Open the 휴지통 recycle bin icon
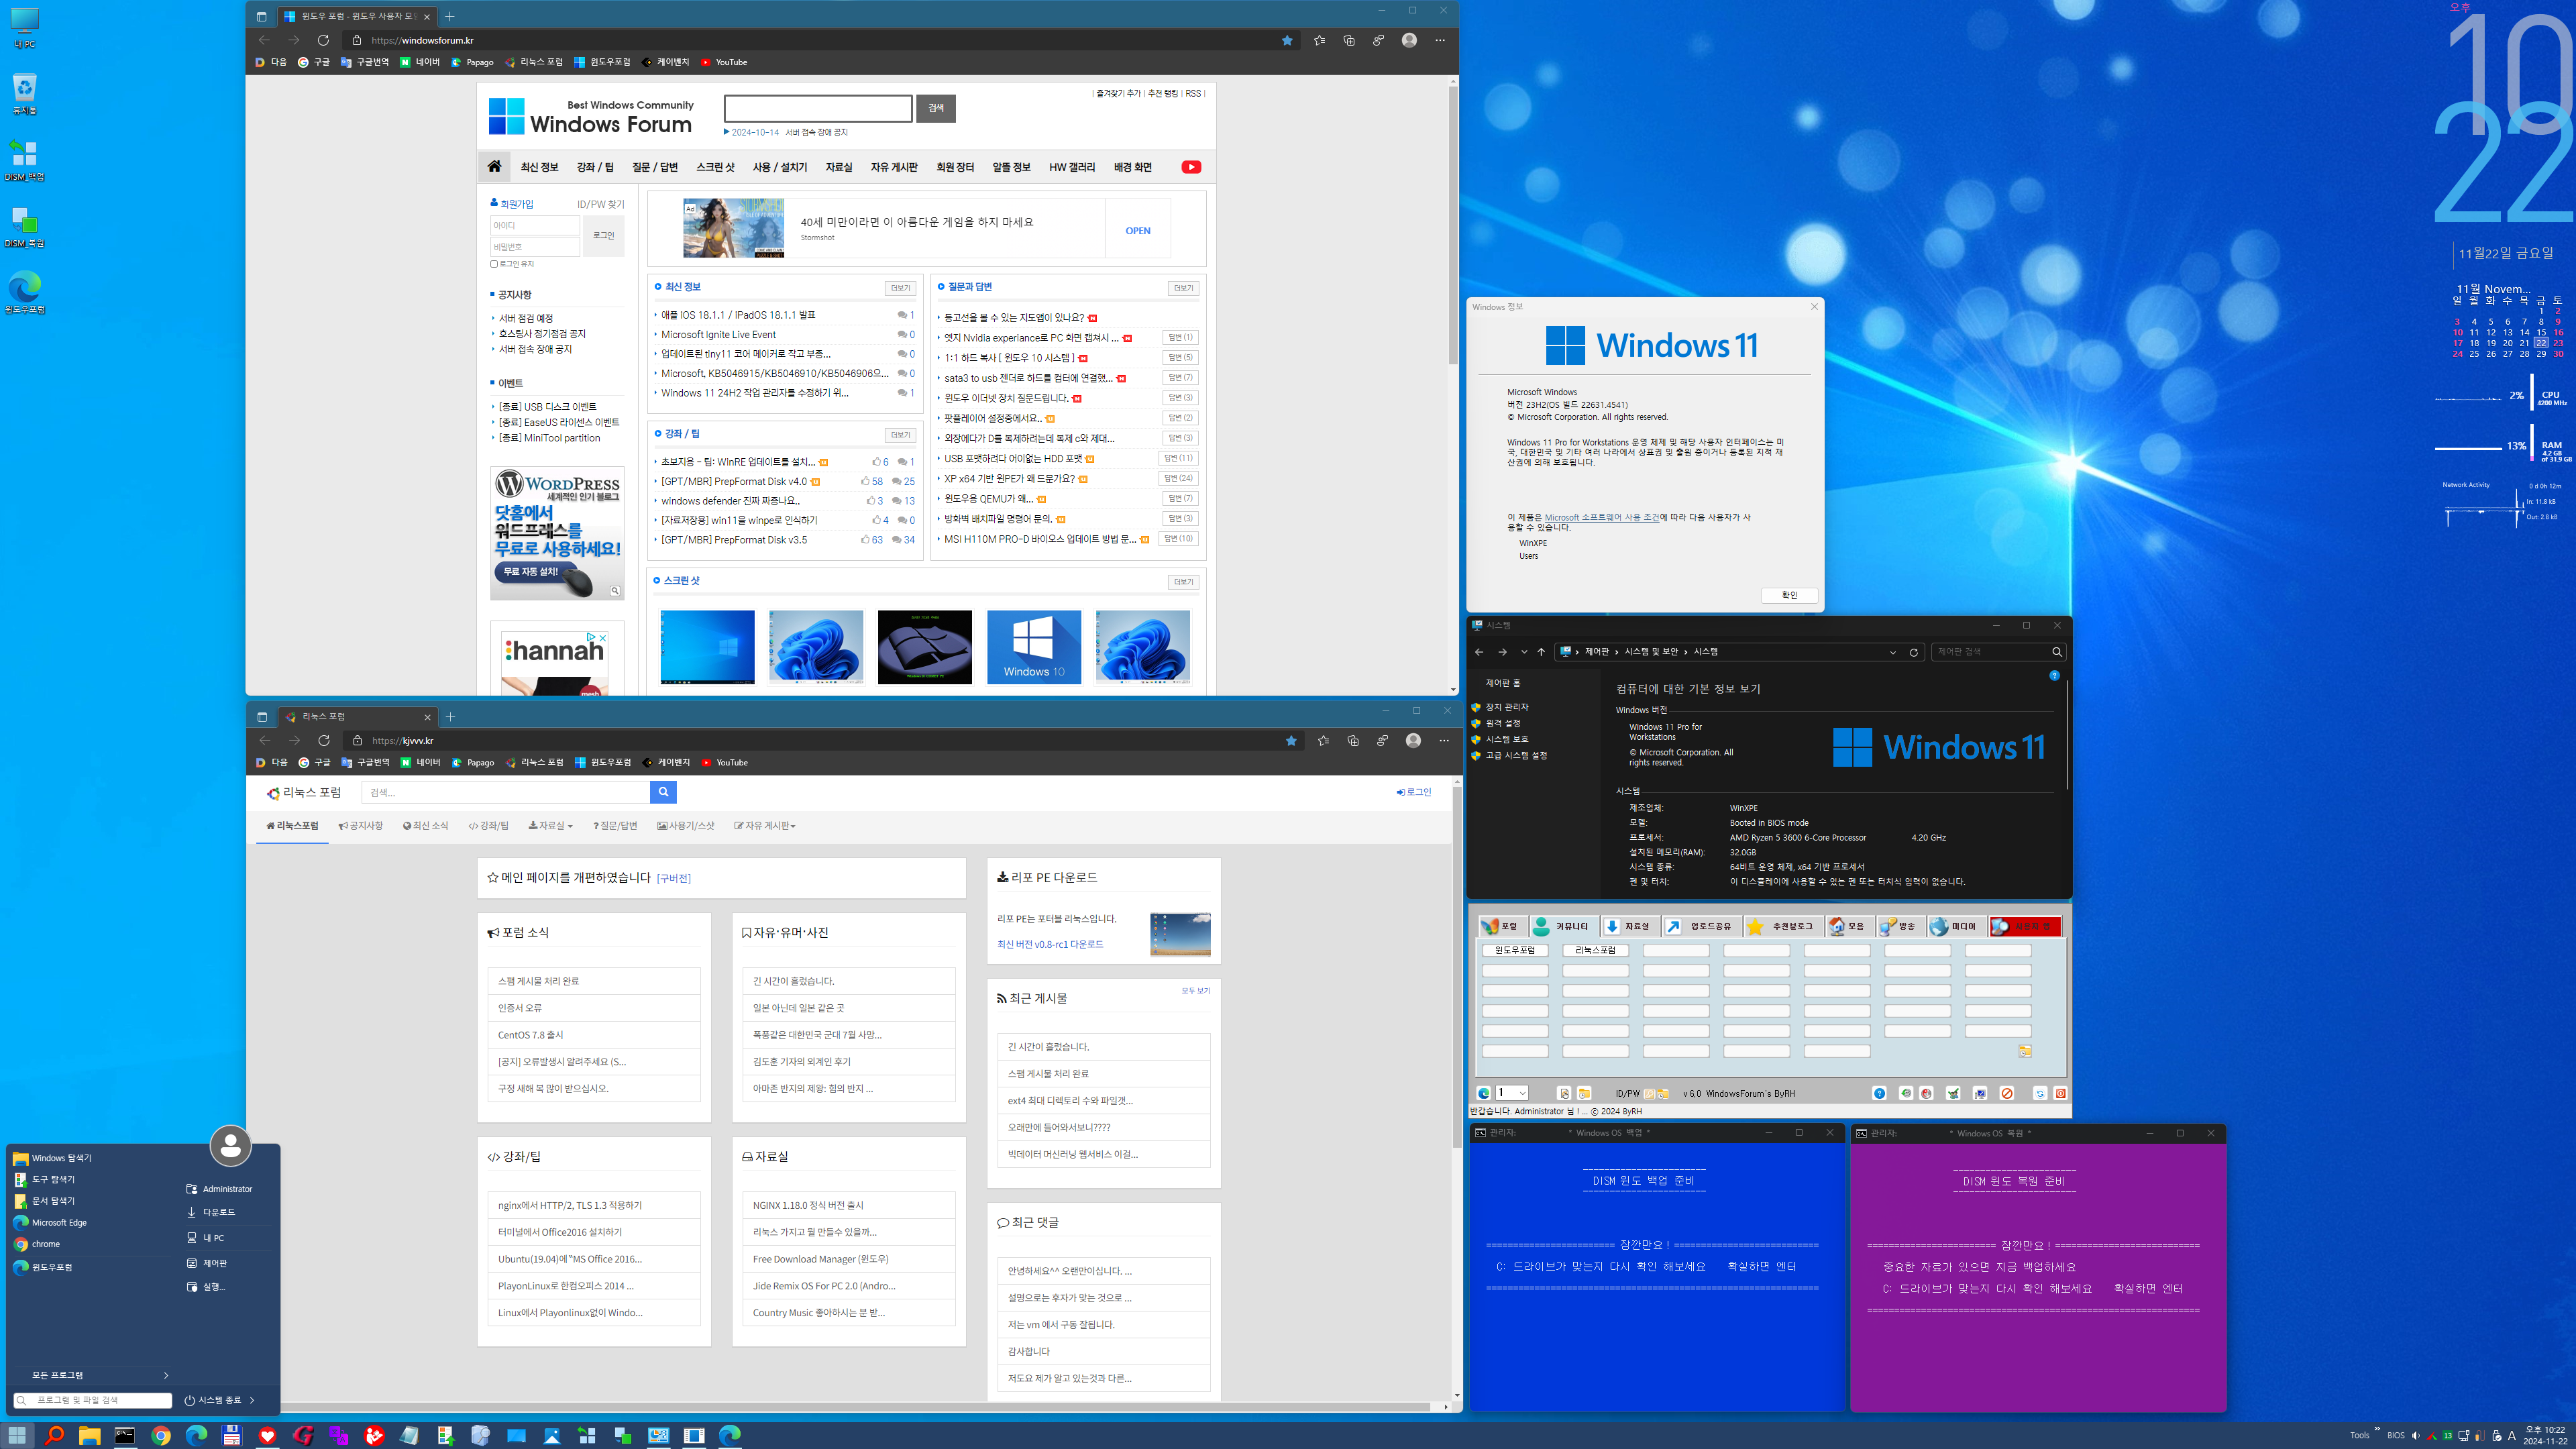 pos(24,94)
